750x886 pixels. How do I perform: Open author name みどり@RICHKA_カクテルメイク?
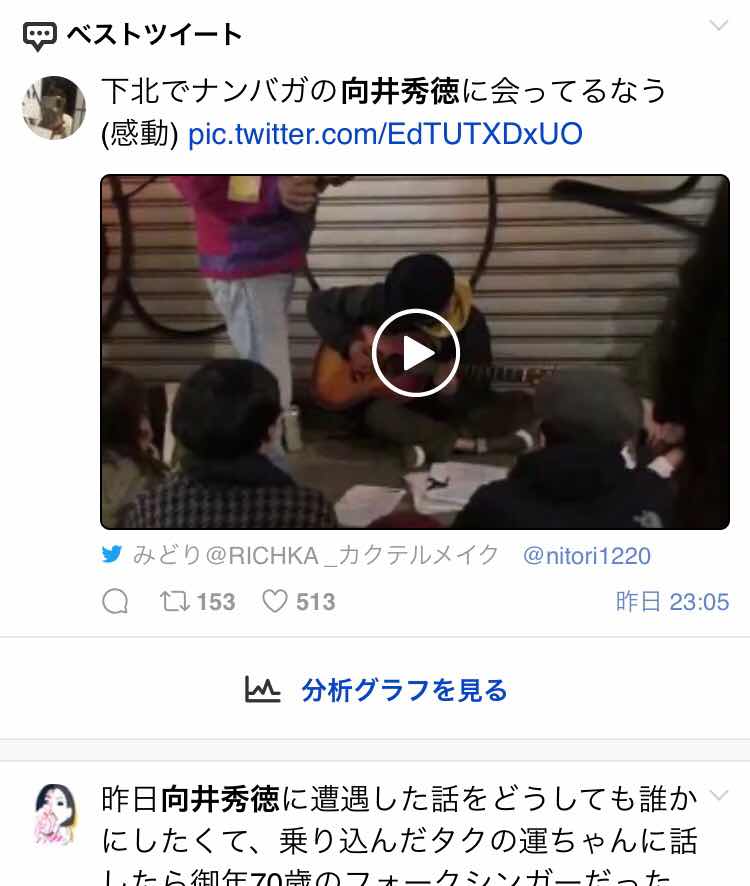coord(316,555)
